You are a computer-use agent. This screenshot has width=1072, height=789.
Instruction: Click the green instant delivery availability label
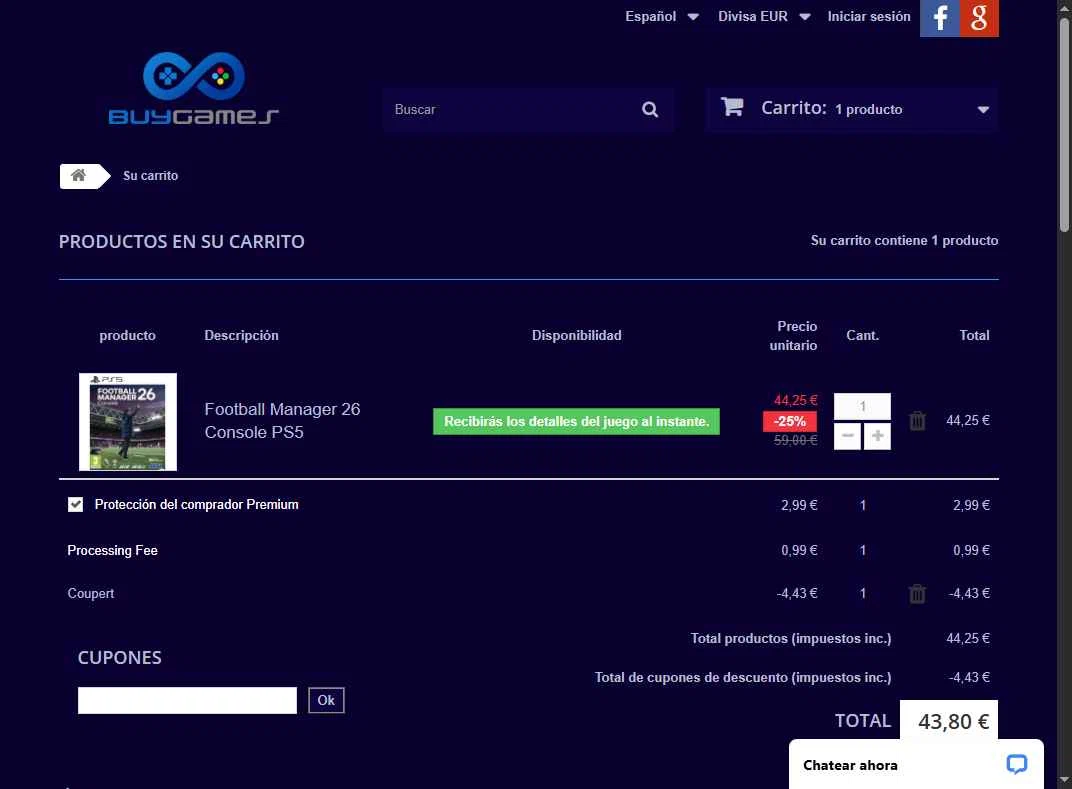[x=576, y=421]
